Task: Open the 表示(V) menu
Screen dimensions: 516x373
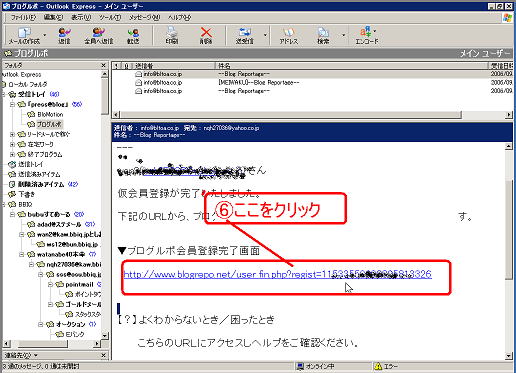Action: pyautogui.click(x=81, y=18)
